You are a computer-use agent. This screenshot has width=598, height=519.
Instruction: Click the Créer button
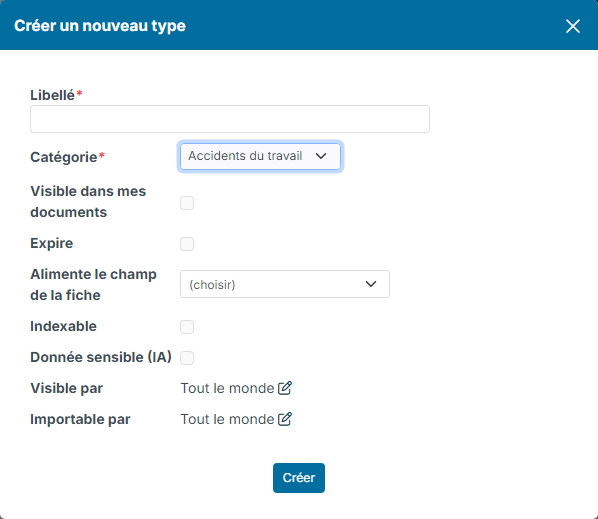299,478
